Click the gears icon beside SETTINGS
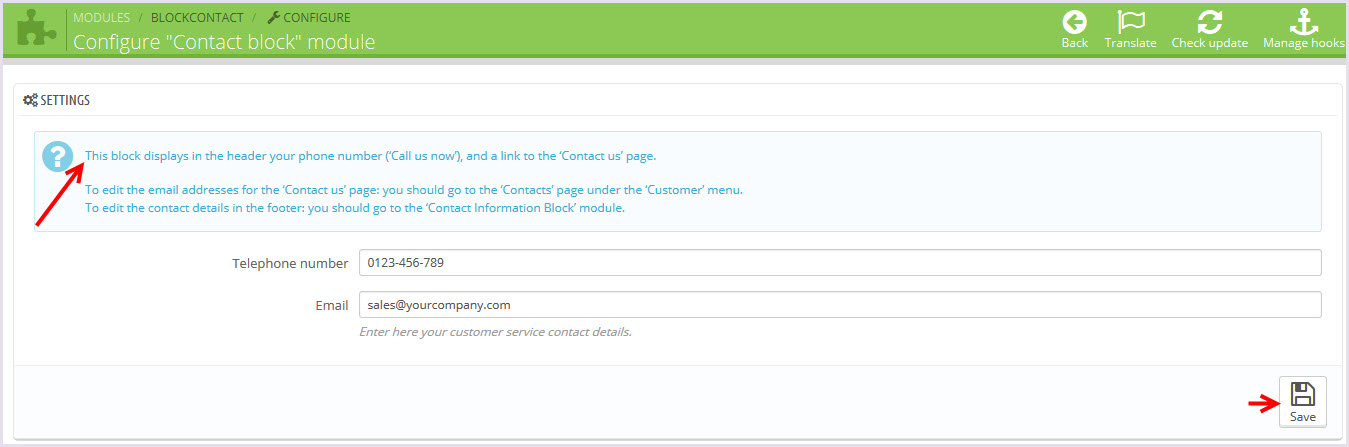This screenshot has height=447, width=1349. pos(30,100)
